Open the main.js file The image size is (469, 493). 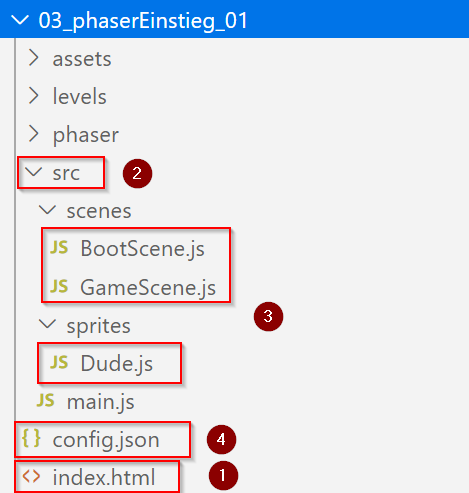click(x=85, y=401)
